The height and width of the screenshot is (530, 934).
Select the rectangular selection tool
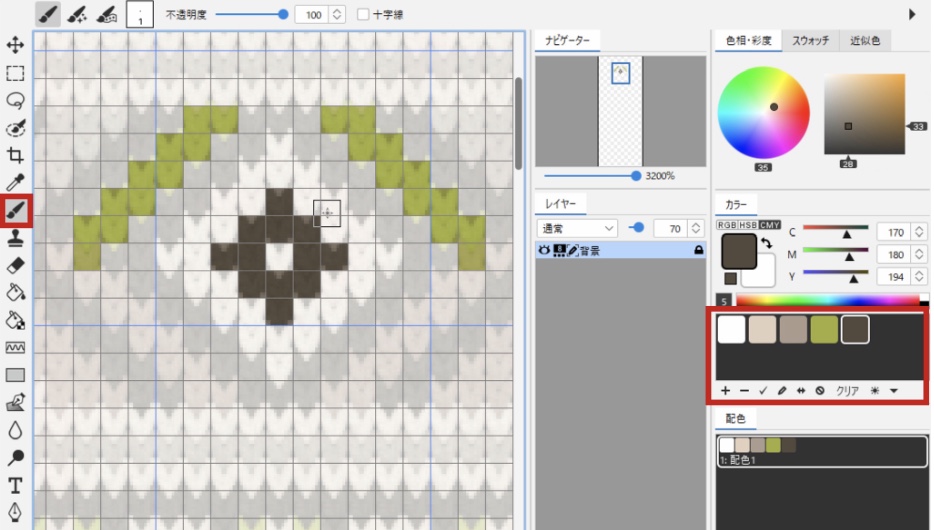tap(15, 73)
